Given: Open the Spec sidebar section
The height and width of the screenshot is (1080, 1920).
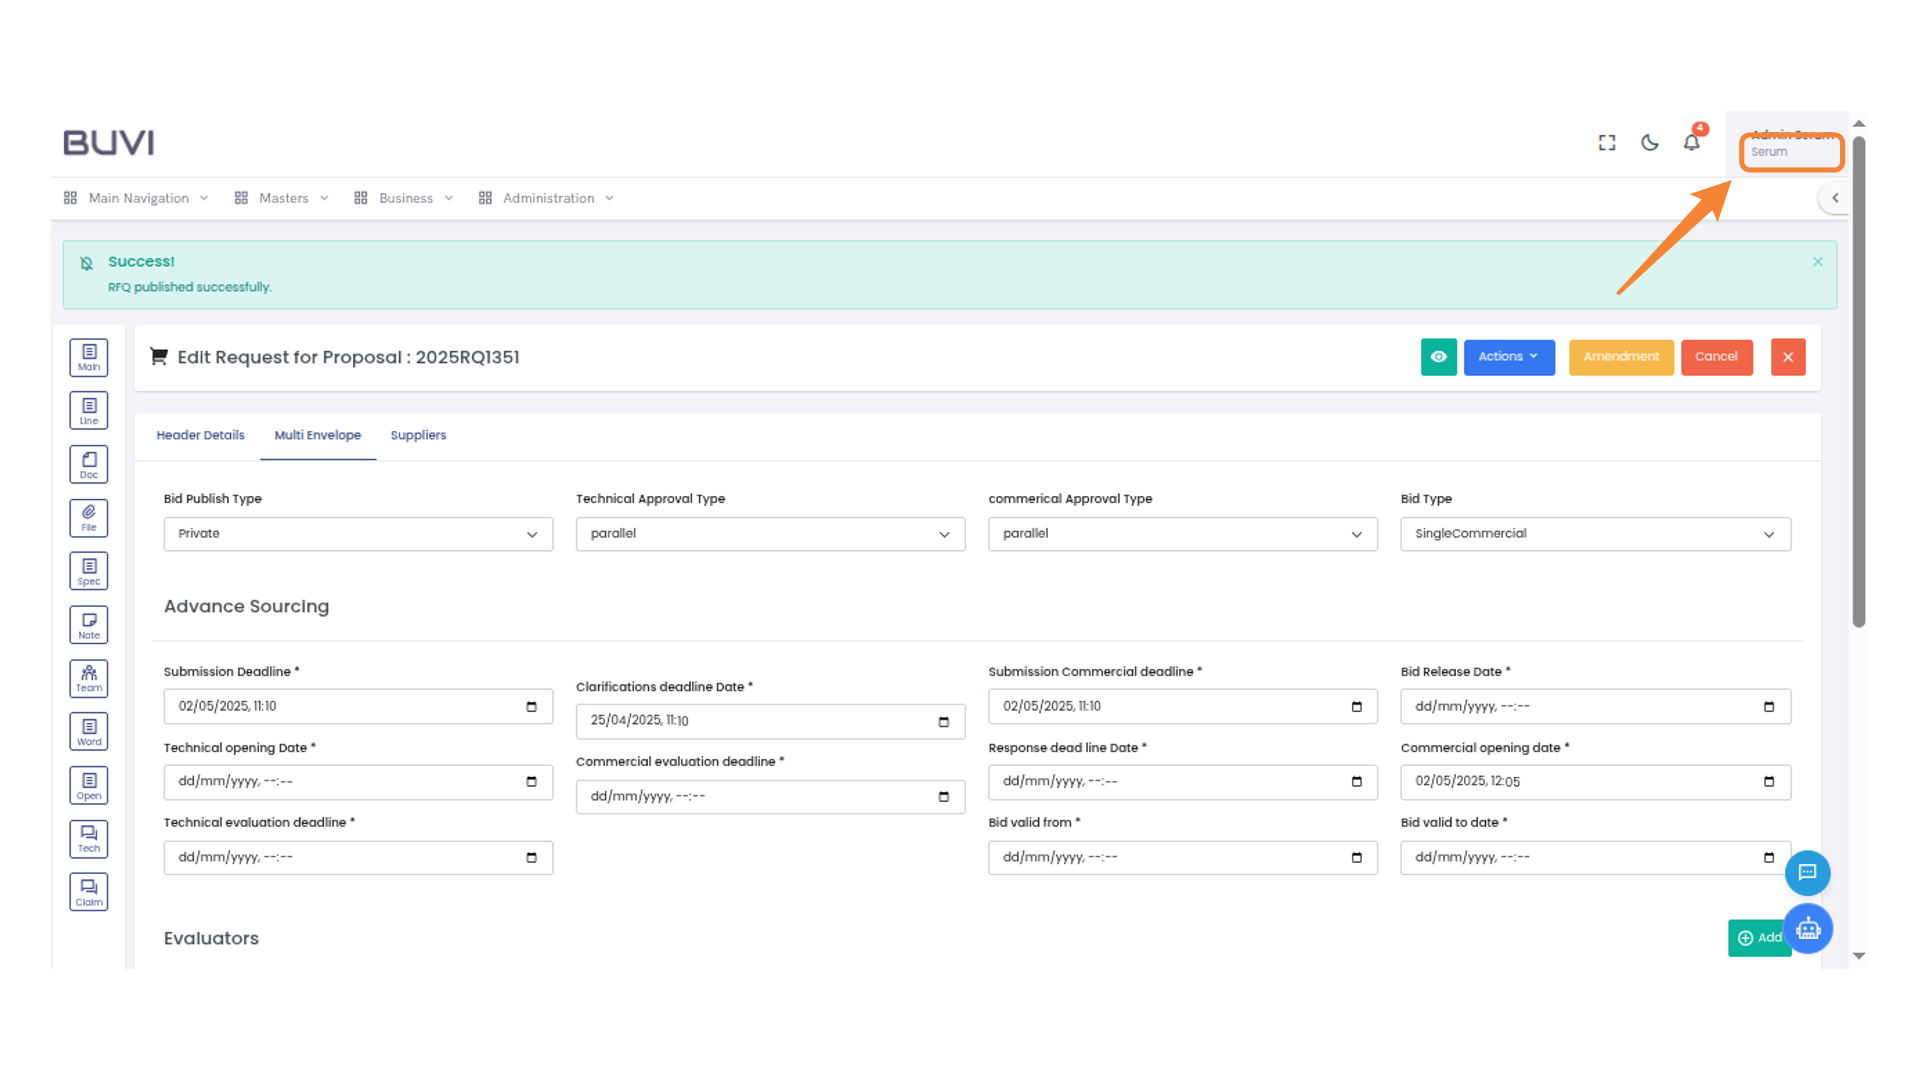Looking at the screenshot, I should (x=89, y=571).
